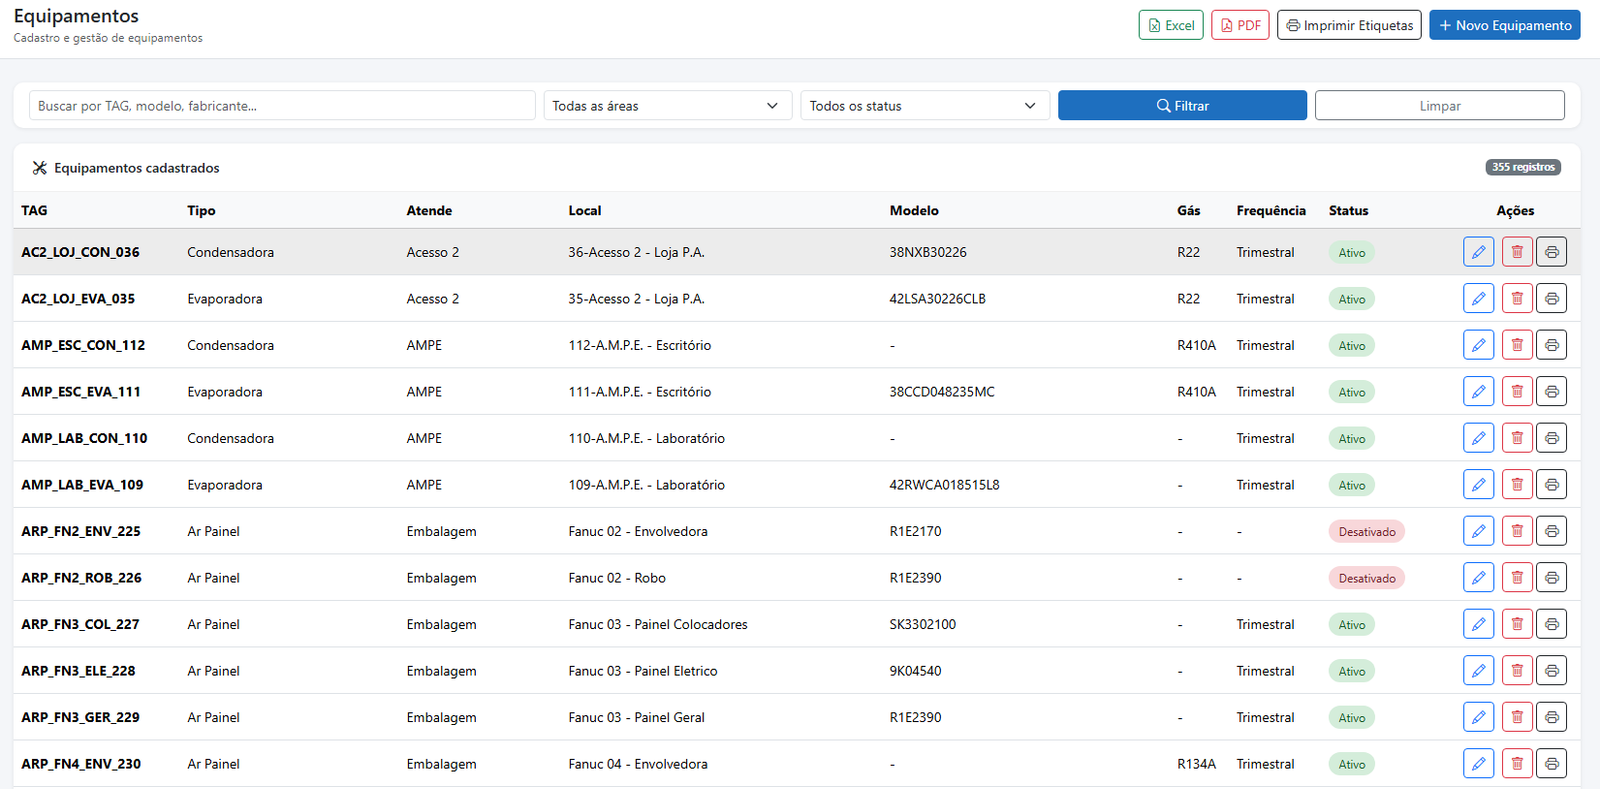
Task: Print label for AMP_ESC_CON_112
Action: [x=1551, y=345]
